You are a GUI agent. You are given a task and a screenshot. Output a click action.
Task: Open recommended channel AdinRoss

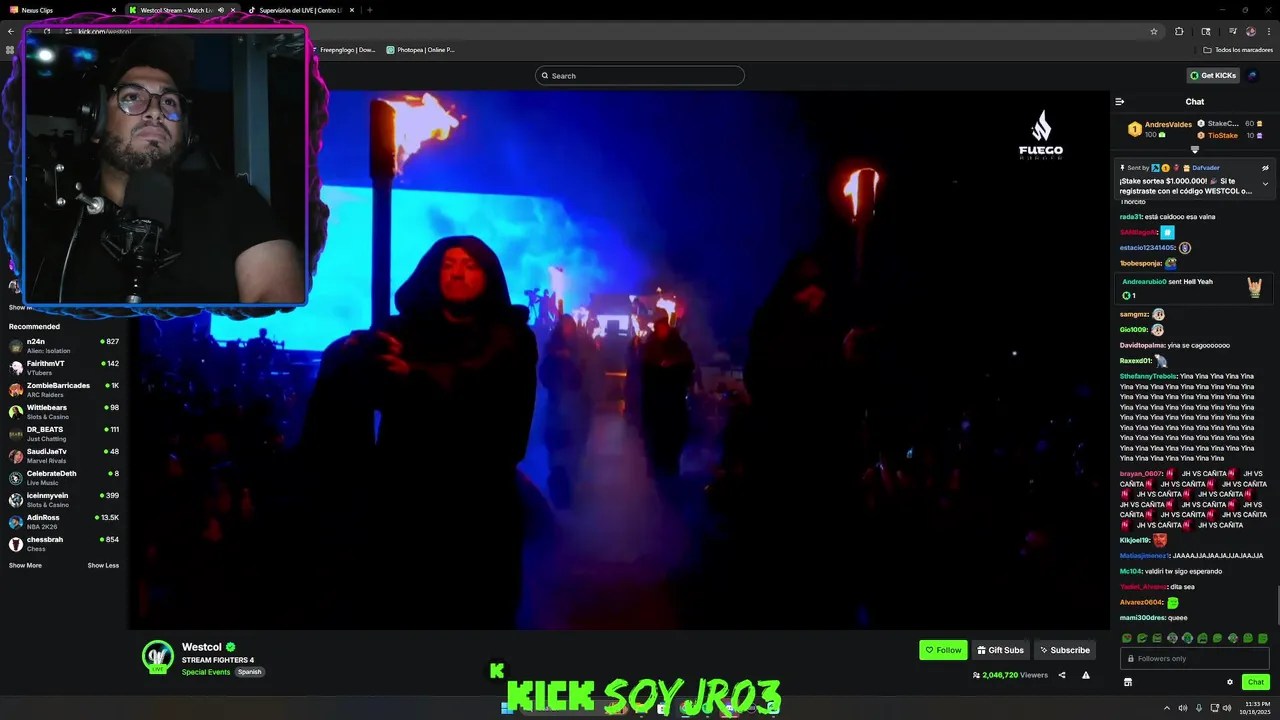(64, 522)
